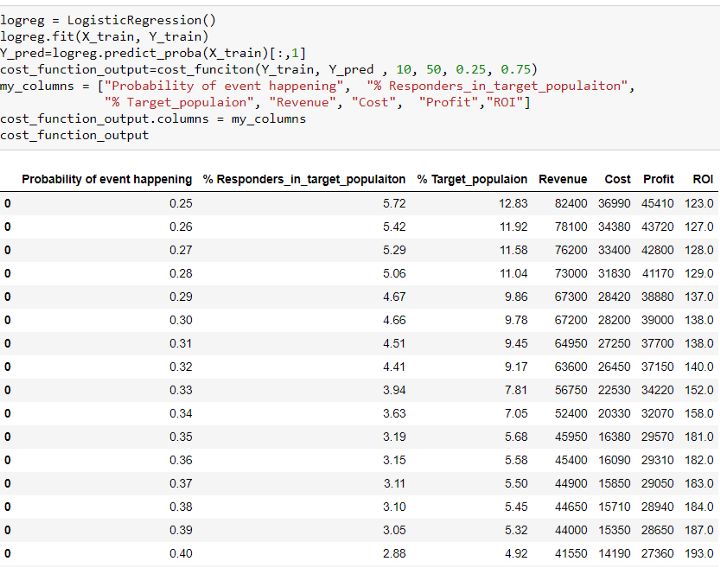The image size is (720, 567).
Task: Click cost value 15850
Action: 614,483
